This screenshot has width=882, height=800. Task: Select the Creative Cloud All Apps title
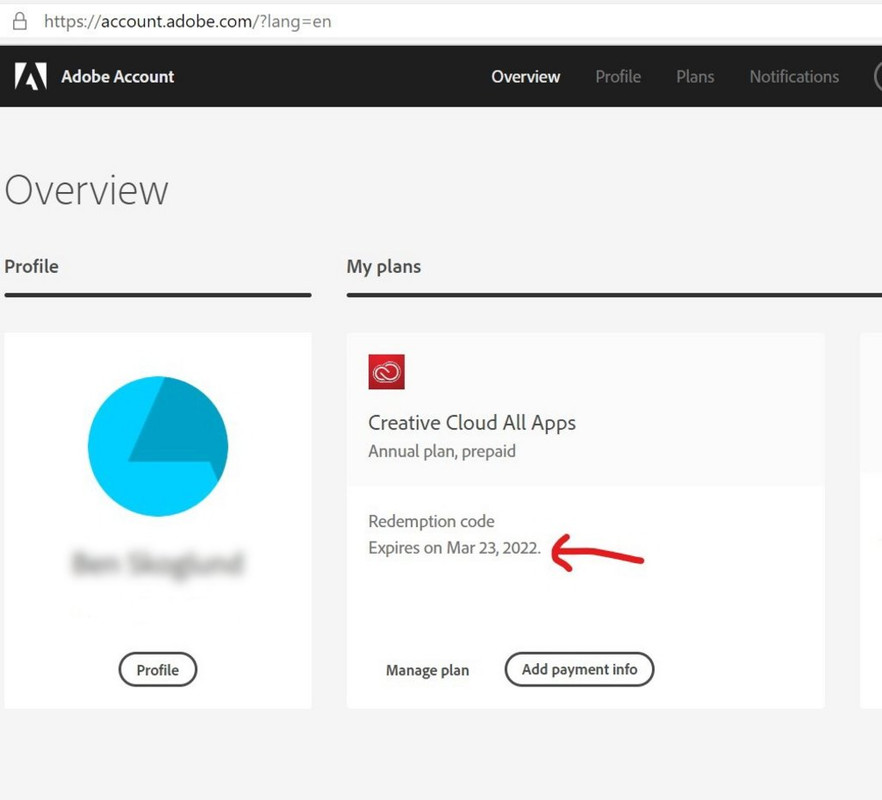pyautogui.click(x=472, y=423)
